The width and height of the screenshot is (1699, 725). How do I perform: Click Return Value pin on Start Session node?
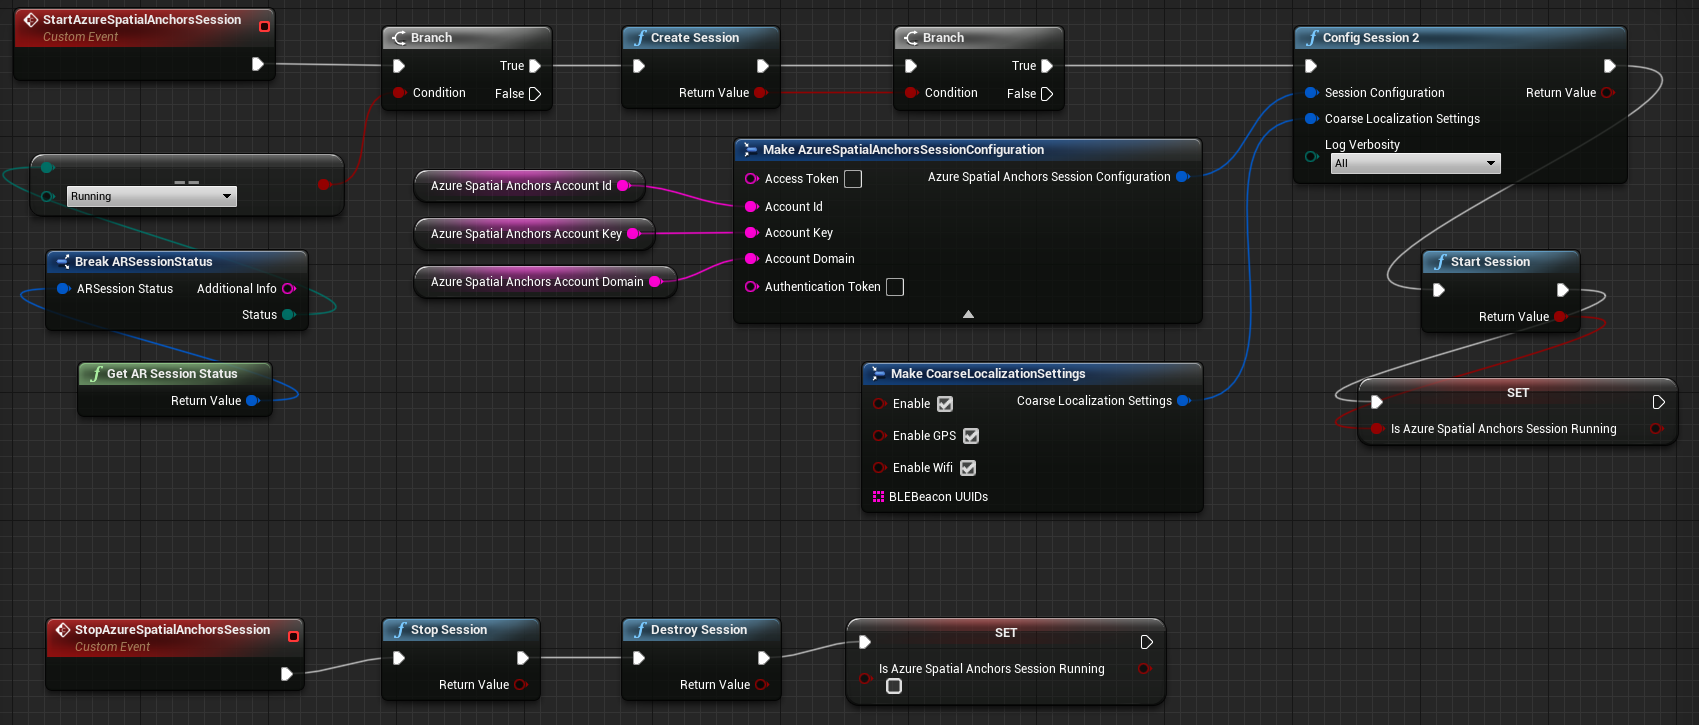[x=1561, y=317]
